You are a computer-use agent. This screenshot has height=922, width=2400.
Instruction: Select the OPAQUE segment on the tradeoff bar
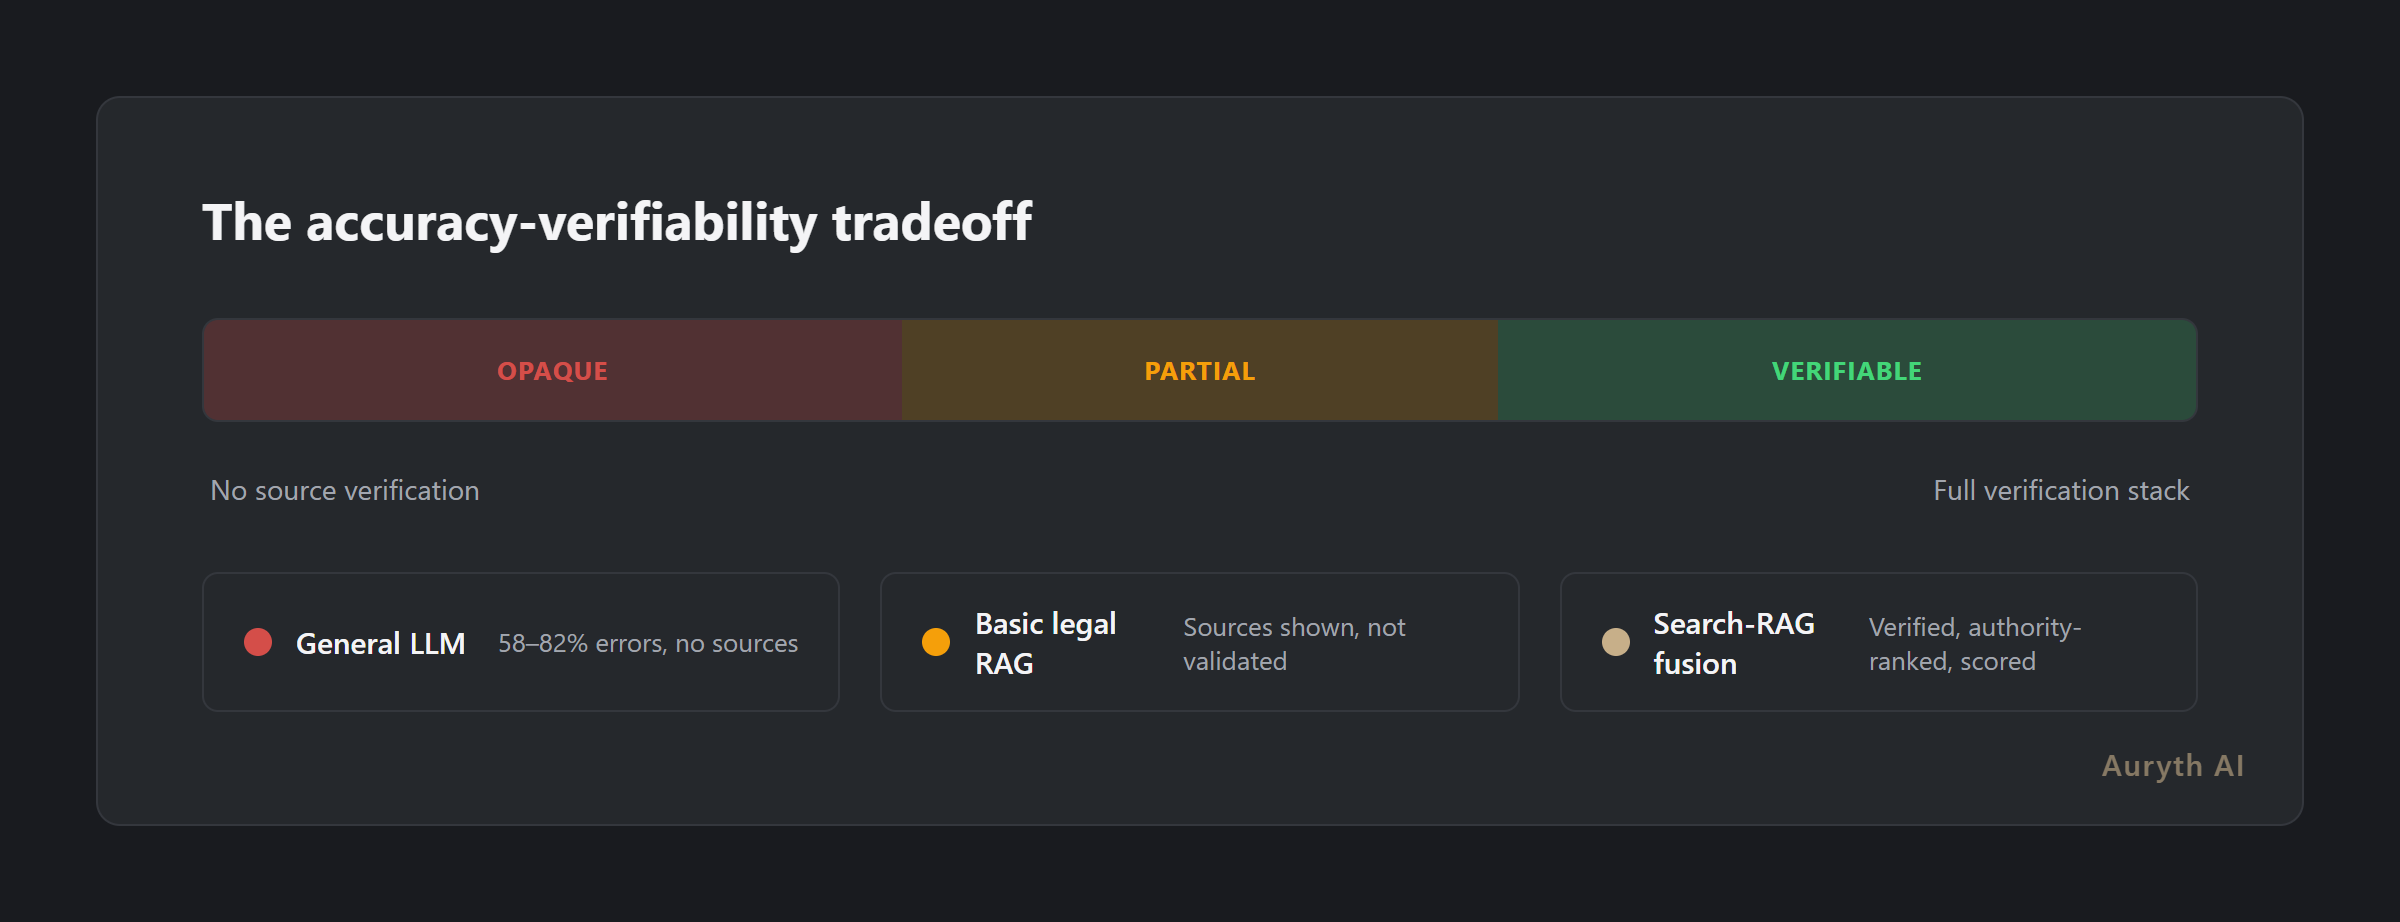551,370
